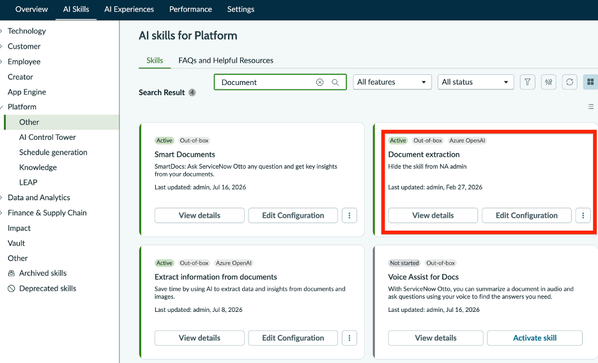Switch to grid card view
This screenshot has width=598, height=363.
[590, 82]
